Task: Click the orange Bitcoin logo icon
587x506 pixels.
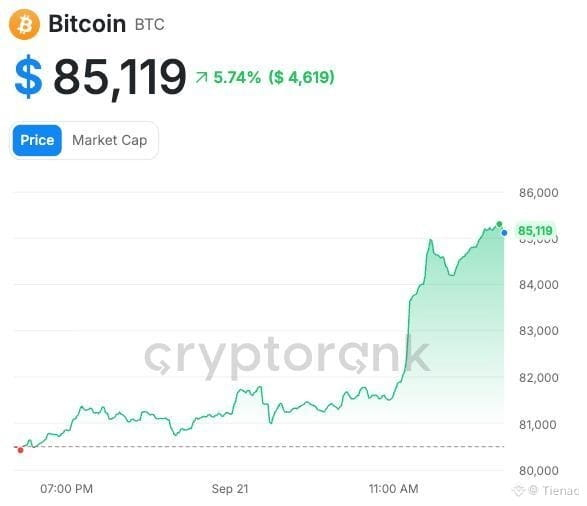Action: [24, 24]
